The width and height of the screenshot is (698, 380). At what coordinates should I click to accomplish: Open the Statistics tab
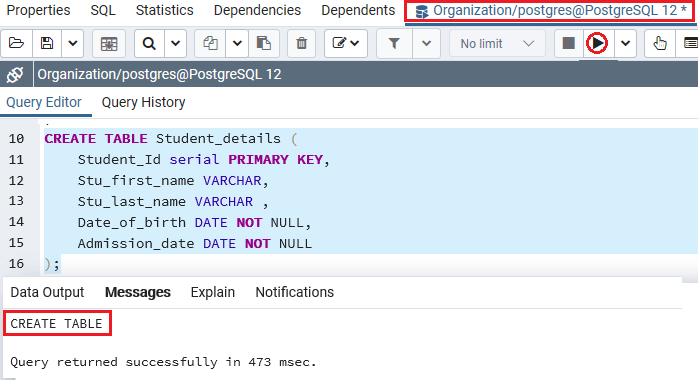tap(165, 10)
